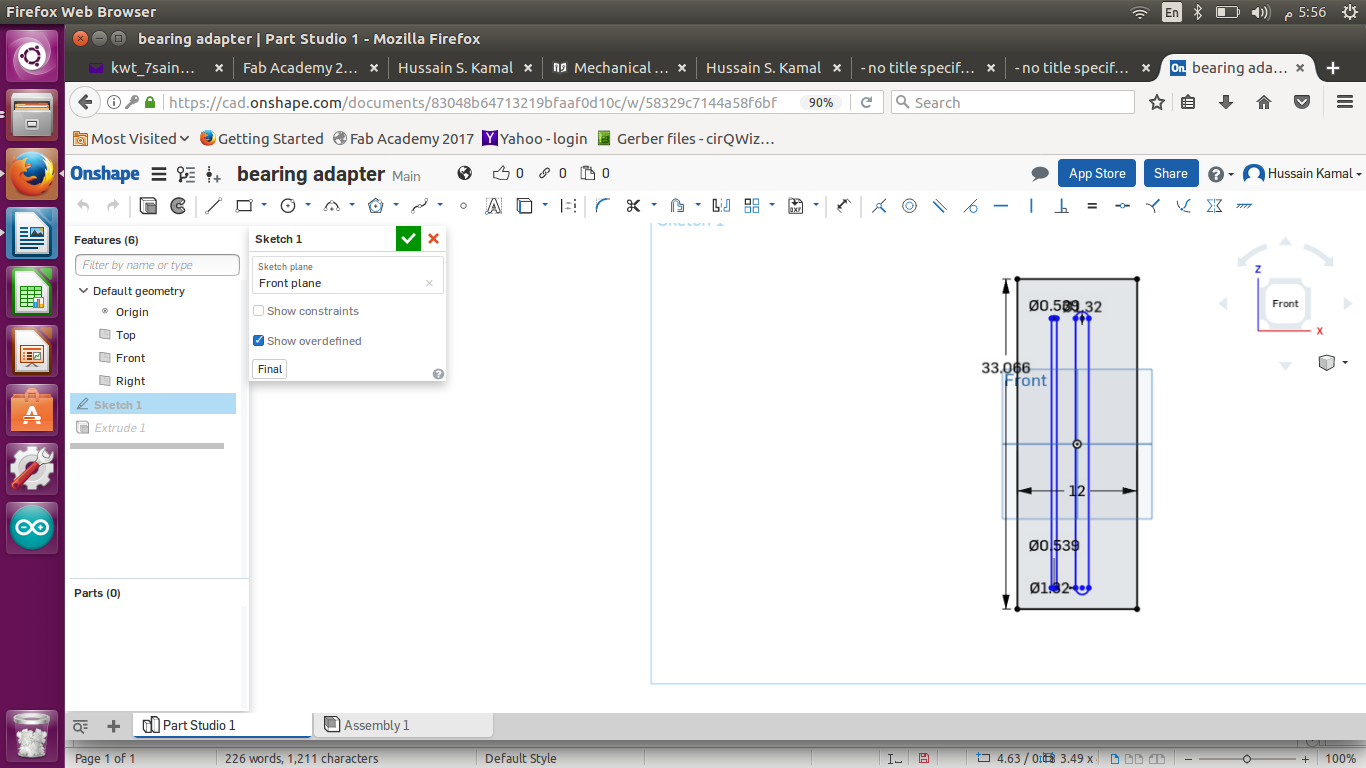
Task: Enable Show constraints checkbox
Action: tap(259, 311)
